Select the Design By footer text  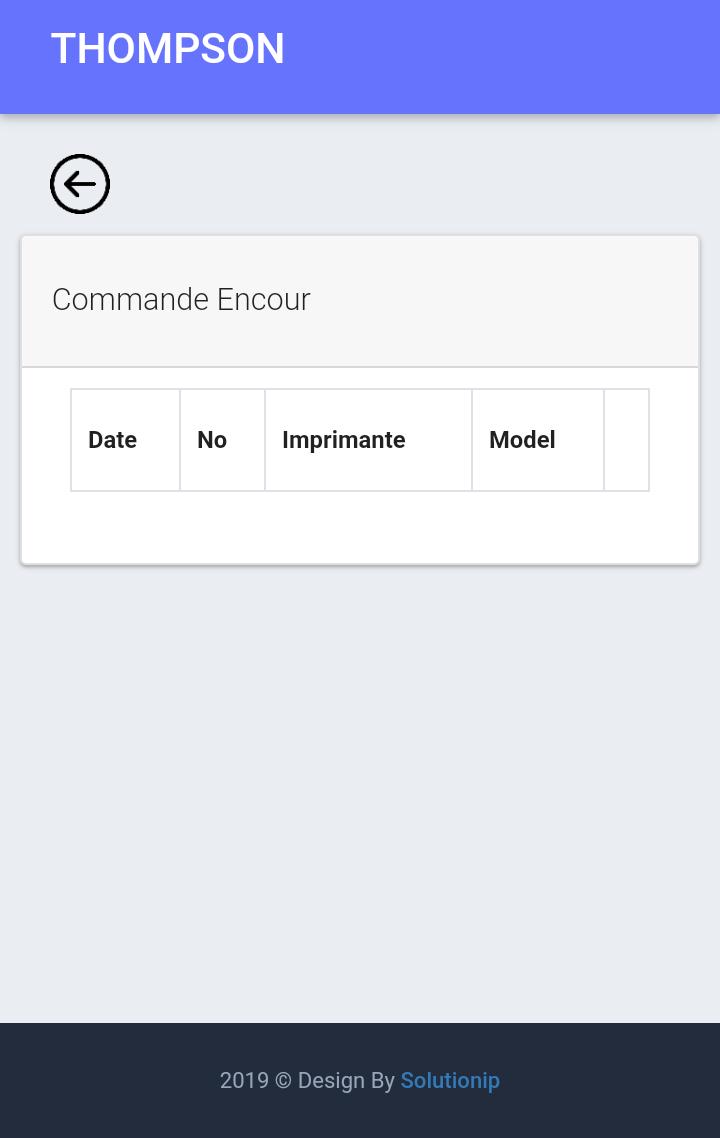tap(346, 1081)
